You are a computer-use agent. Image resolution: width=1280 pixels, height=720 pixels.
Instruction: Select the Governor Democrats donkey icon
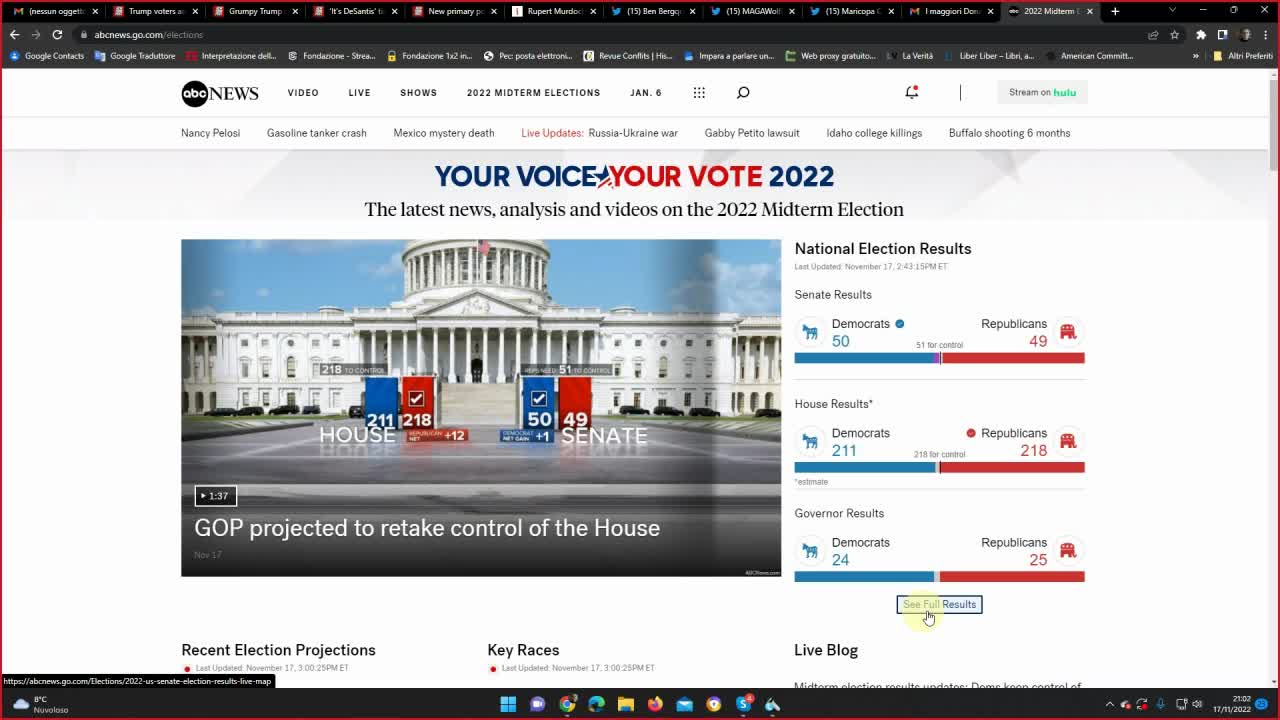tap(811, 550)
